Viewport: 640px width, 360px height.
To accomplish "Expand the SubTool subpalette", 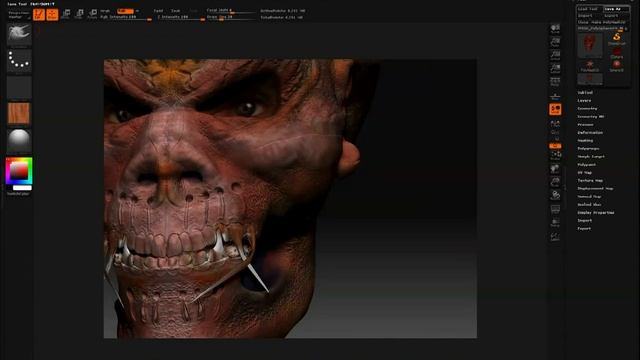I will pyautogui.click(x=585, y=93).
